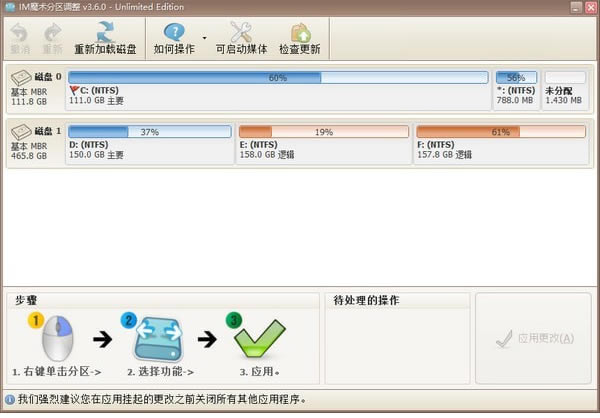Click the mouse icon for step 1

(57, 338)
